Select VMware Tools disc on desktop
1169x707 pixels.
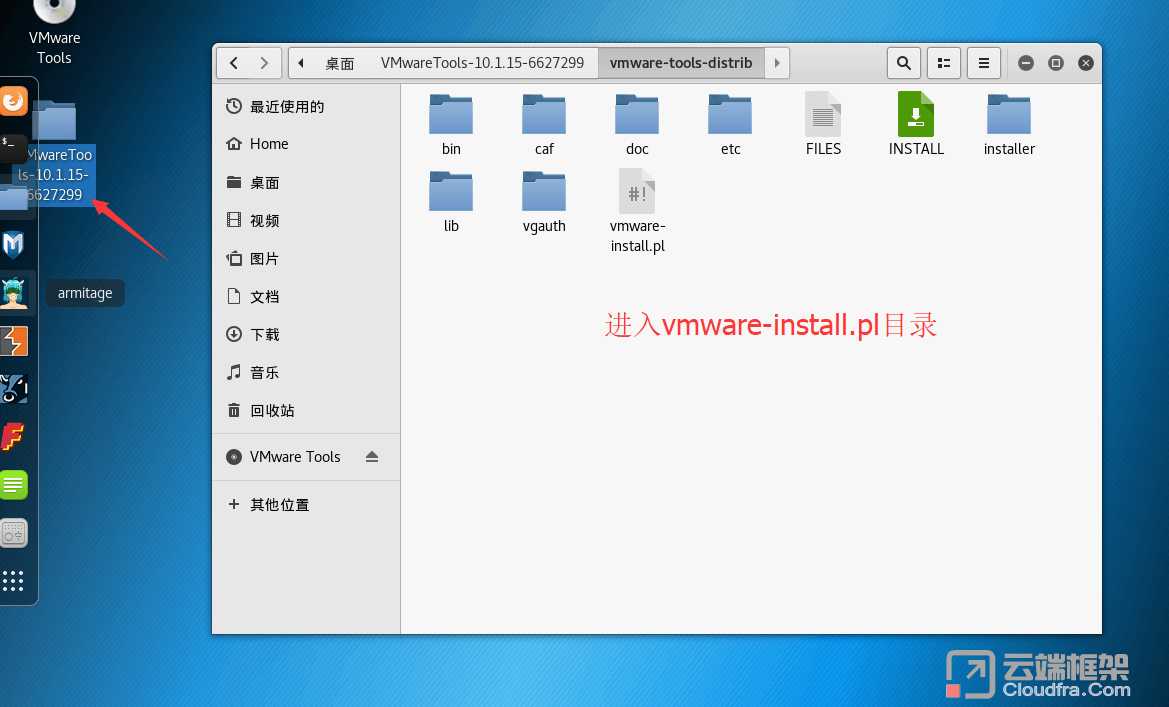click(x=54, y=30)
